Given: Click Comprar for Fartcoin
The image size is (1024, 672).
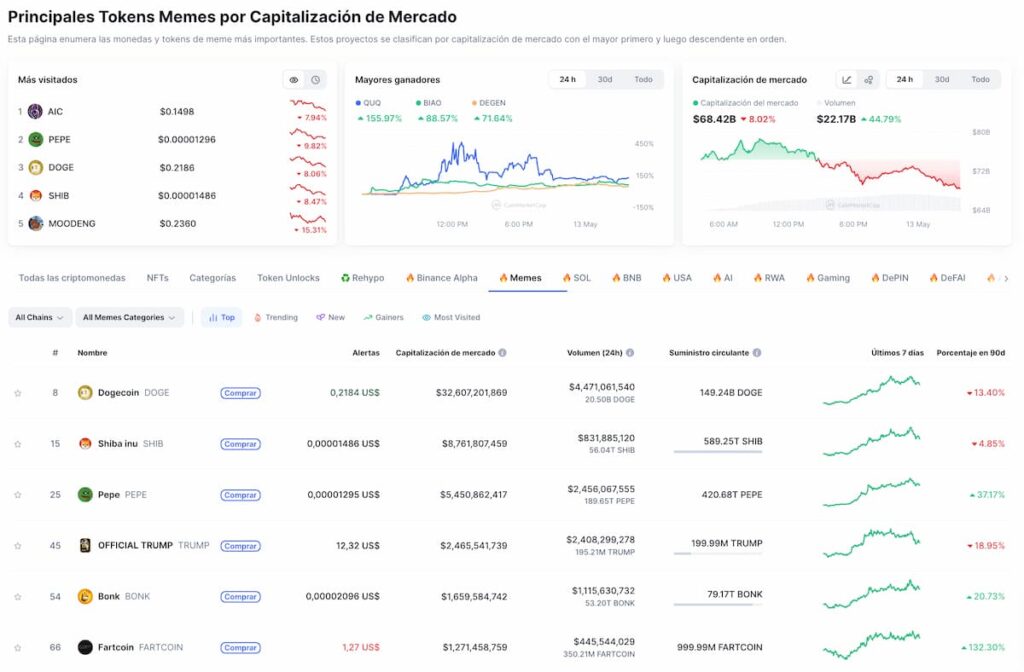Looking at the screenshot, I should click(240, 648).
